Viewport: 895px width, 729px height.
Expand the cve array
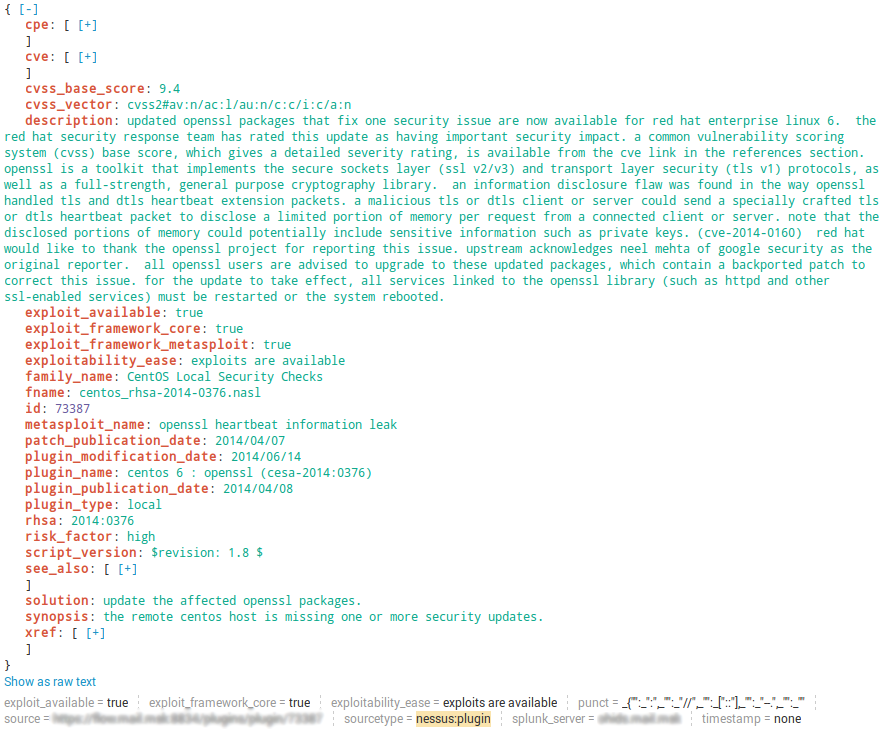(87, 57)
